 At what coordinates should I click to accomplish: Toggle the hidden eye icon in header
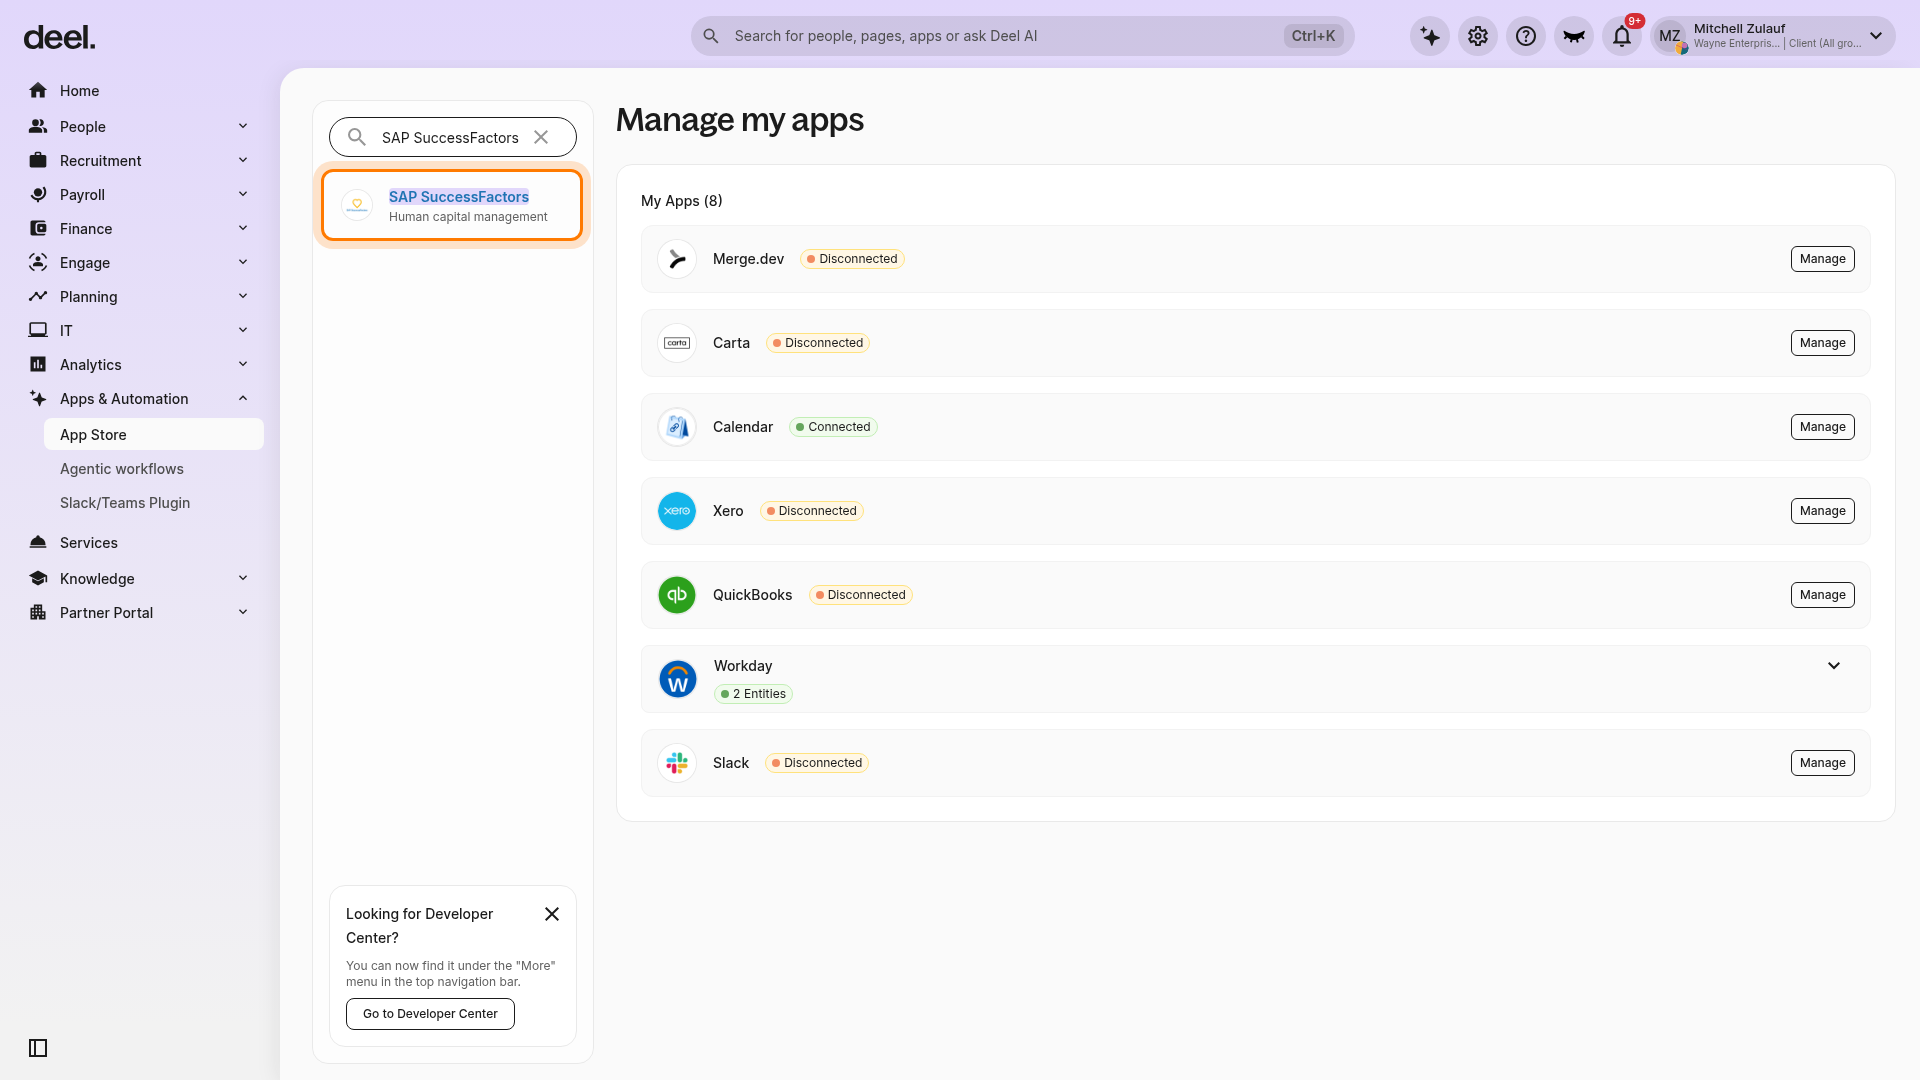1574,37
